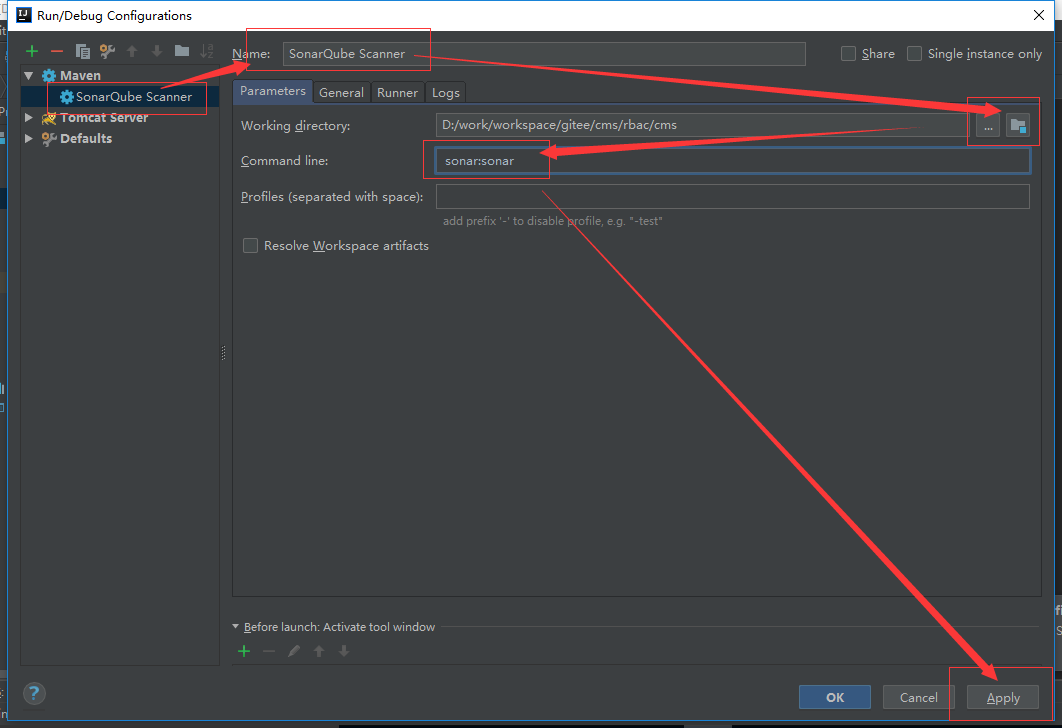This screenshot has width=1062, height=728.
Task: Expand the Defaults tree node
Action: pyautogui.click(x=28, y=138)
